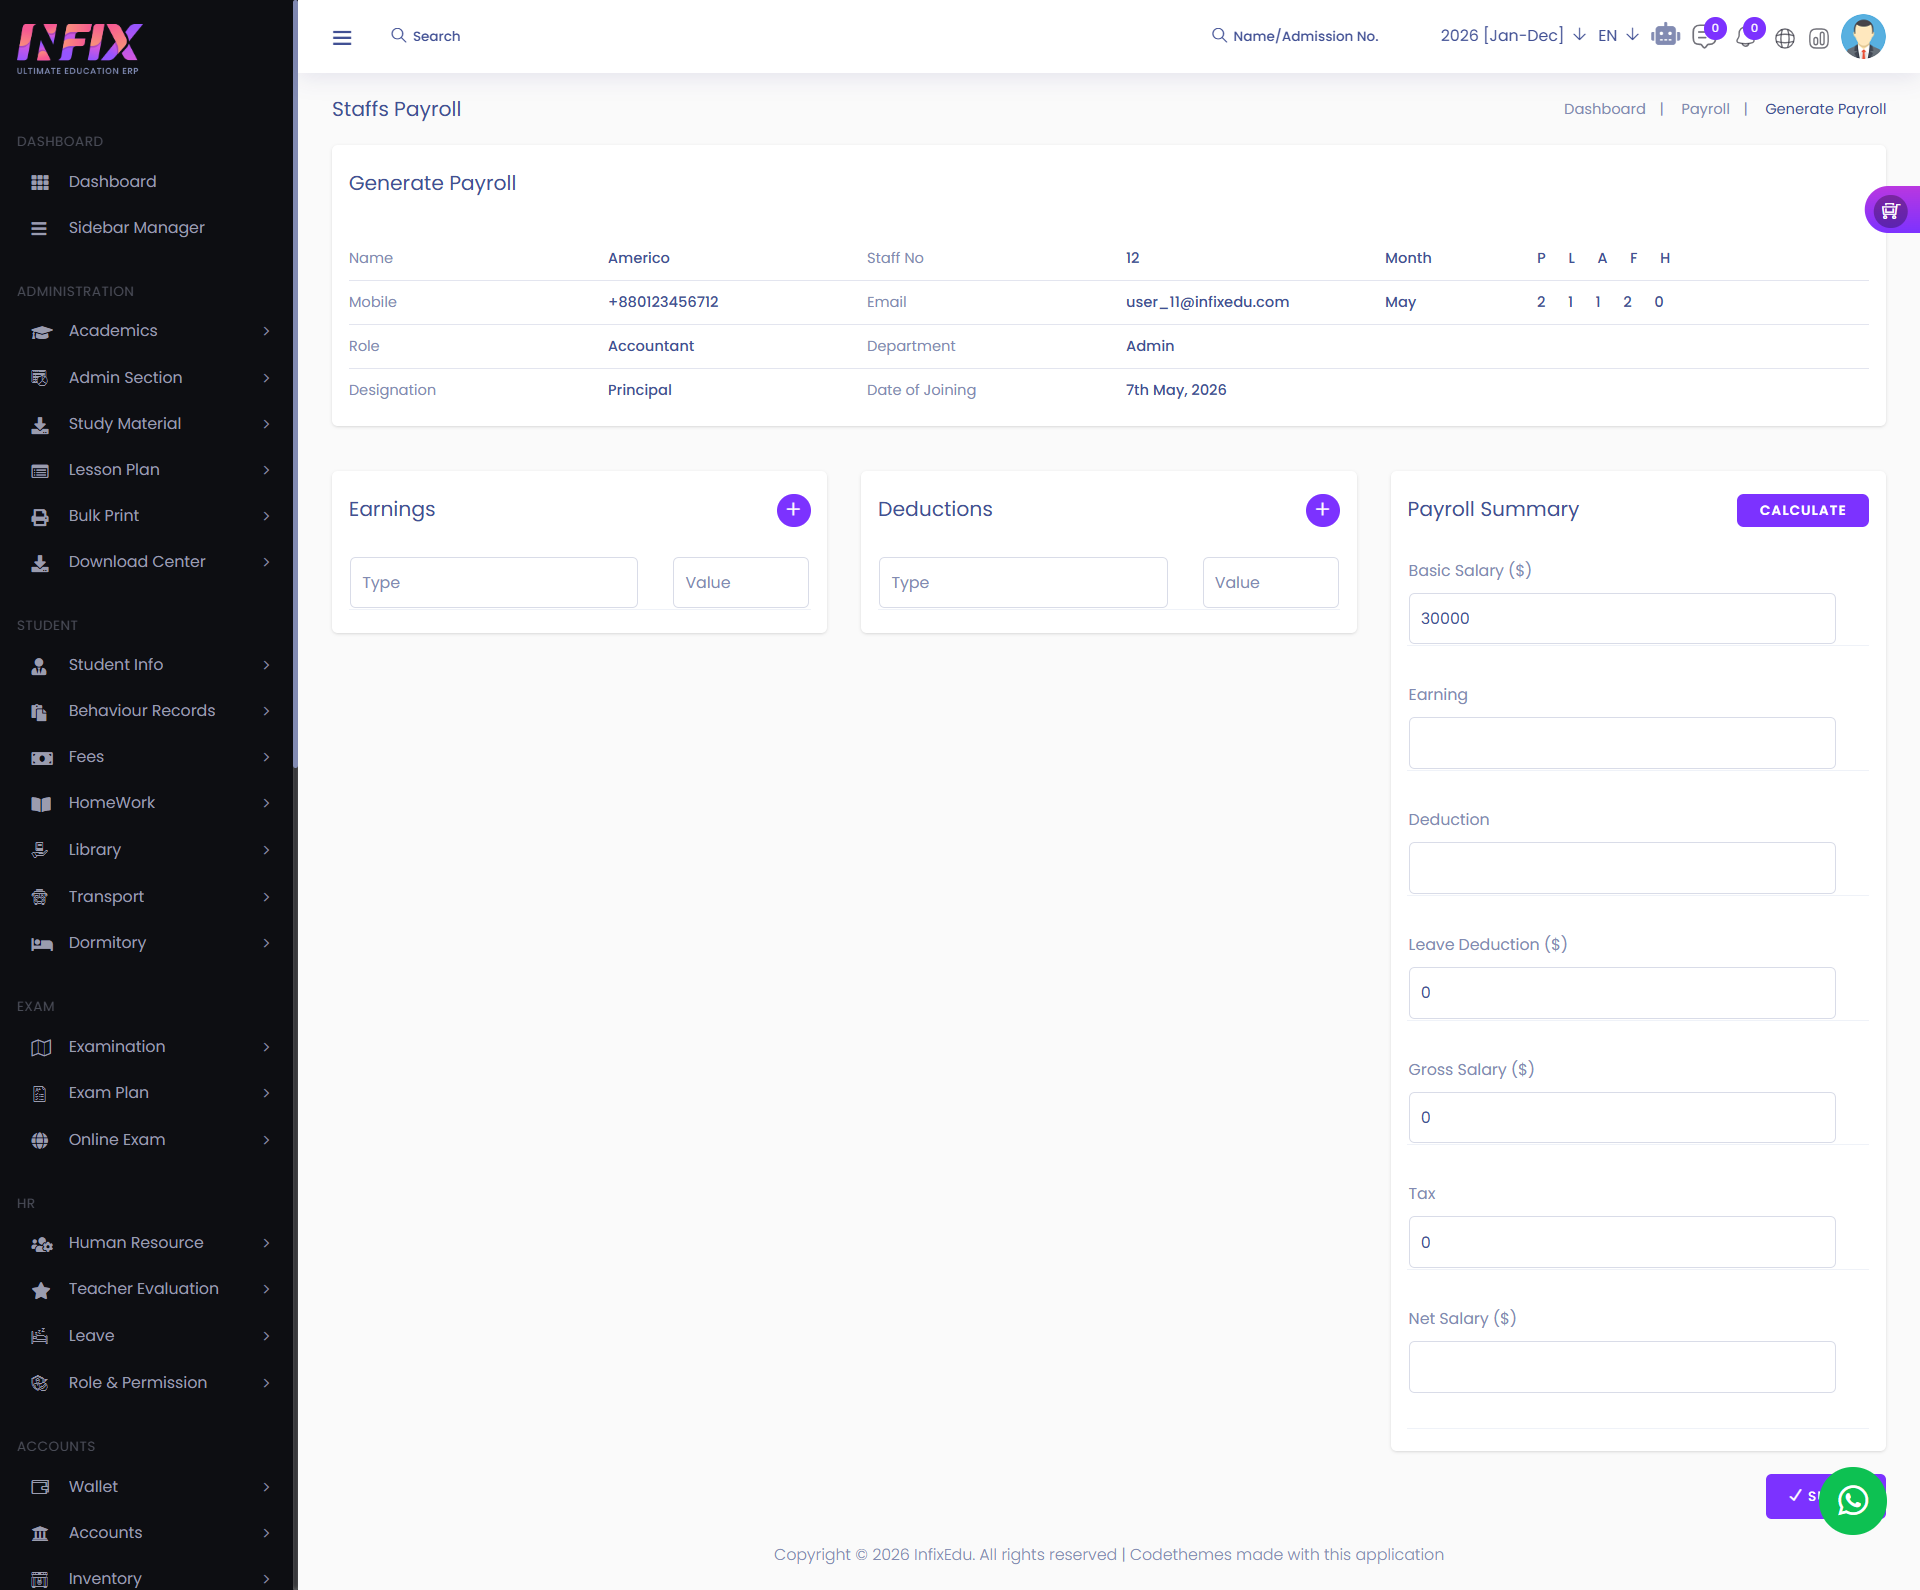Click the Tax input field

tap(1622, 1242)
